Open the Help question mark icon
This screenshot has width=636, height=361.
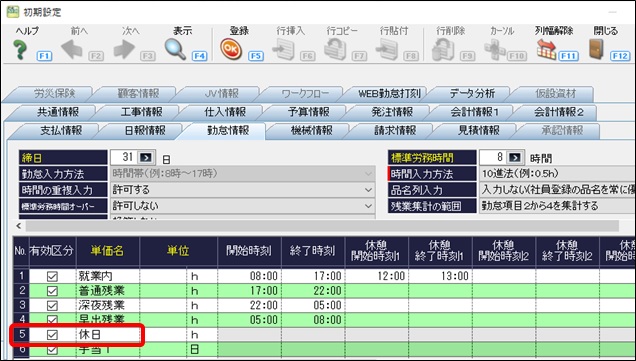coord(20,50)
